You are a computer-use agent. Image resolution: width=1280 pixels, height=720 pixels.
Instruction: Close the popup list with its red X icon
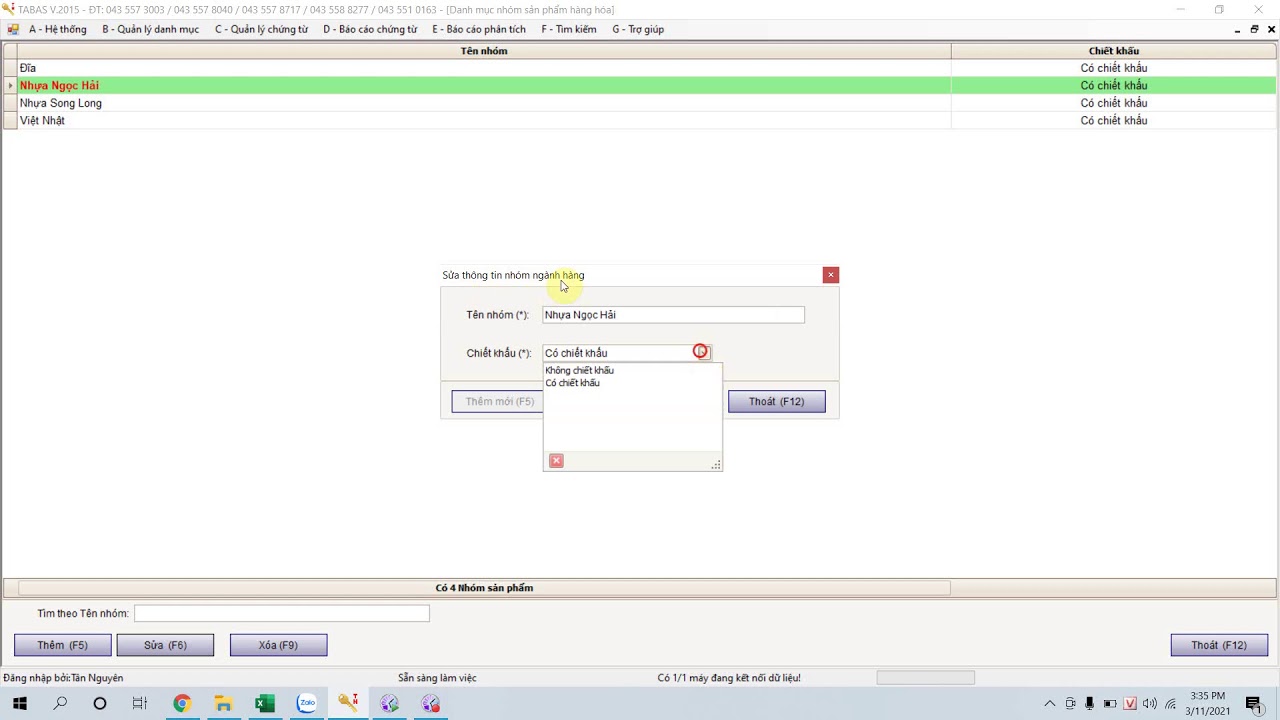[x=556, y=461]
